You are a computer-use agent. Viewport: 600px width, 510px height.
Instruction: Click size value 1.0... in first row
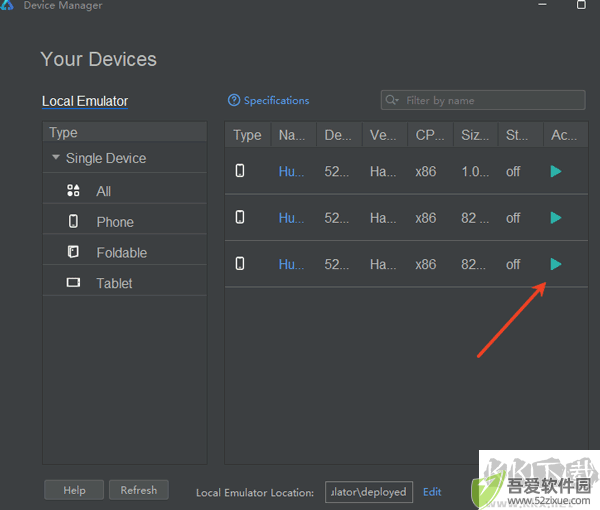click(x=475, y=171)
